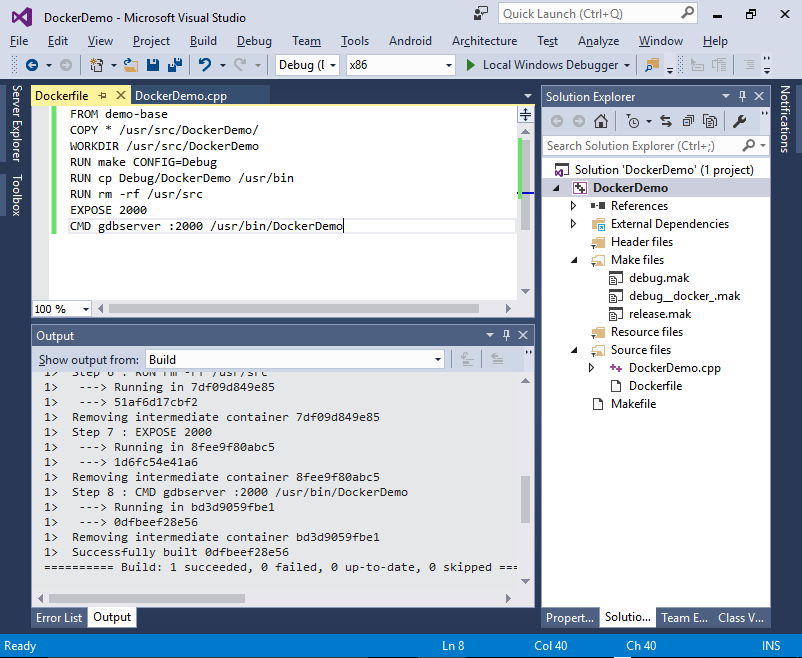Toggle auto-hide pin on Output panel
The width and height of the screenshot is (802, 658).
(506, 335)
